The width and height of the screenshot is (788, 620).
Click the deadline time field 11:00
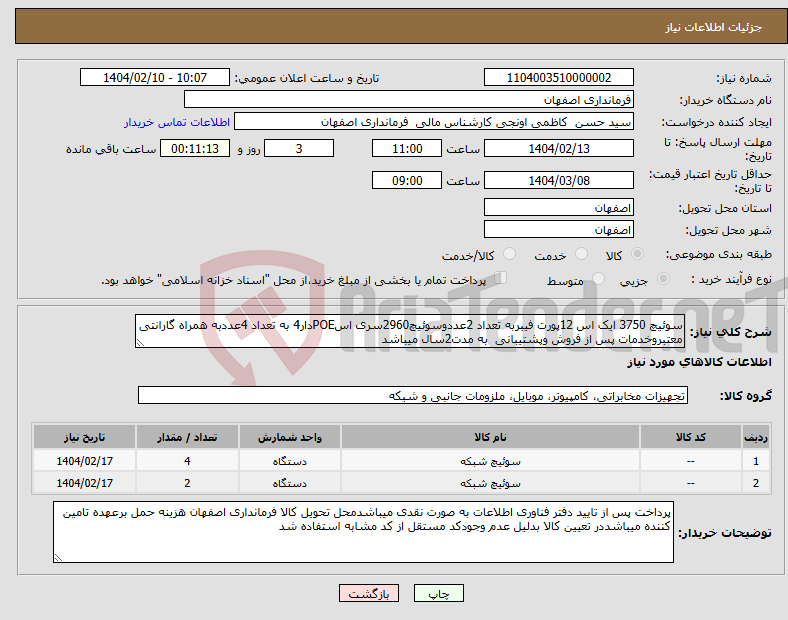click(407, 148)
